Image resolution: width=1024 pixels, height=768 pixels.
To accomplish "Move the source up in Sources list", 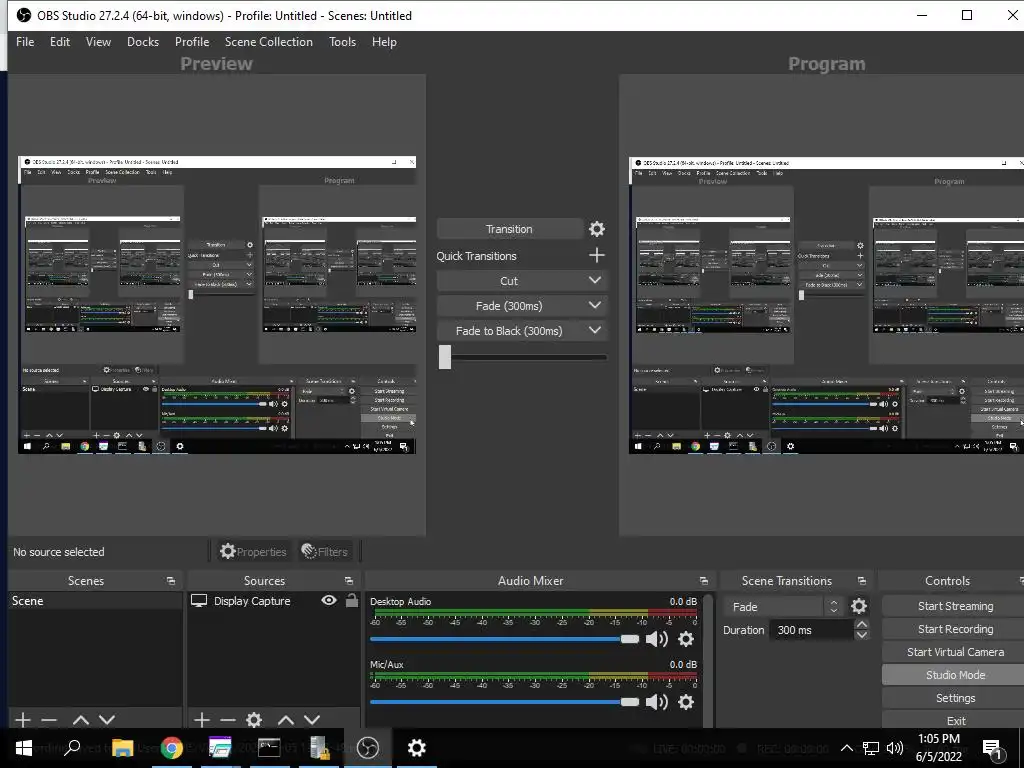I will click(x=285, y=720).
